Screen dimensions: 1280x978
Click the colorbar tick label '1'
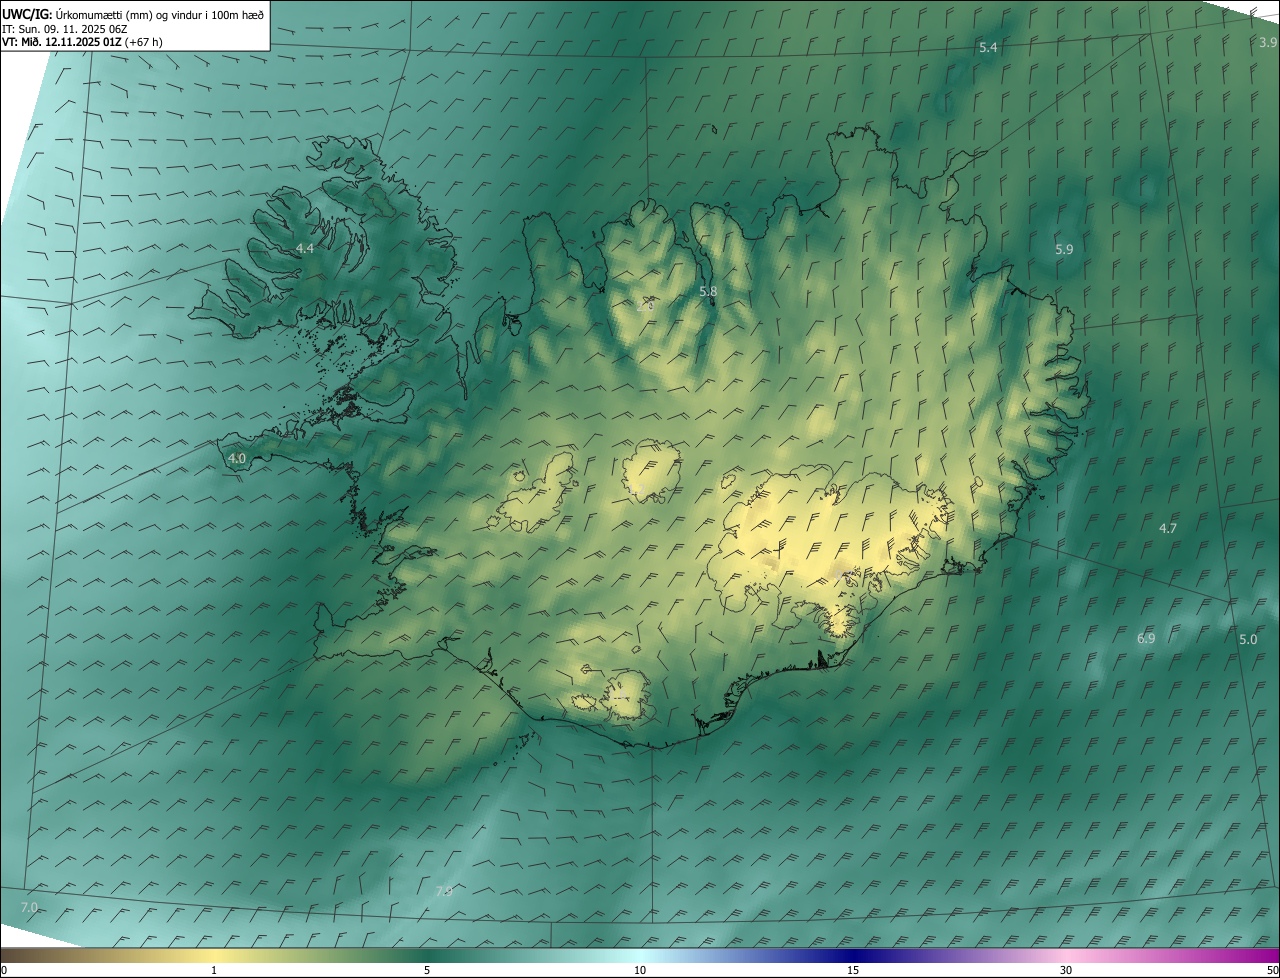214,970
